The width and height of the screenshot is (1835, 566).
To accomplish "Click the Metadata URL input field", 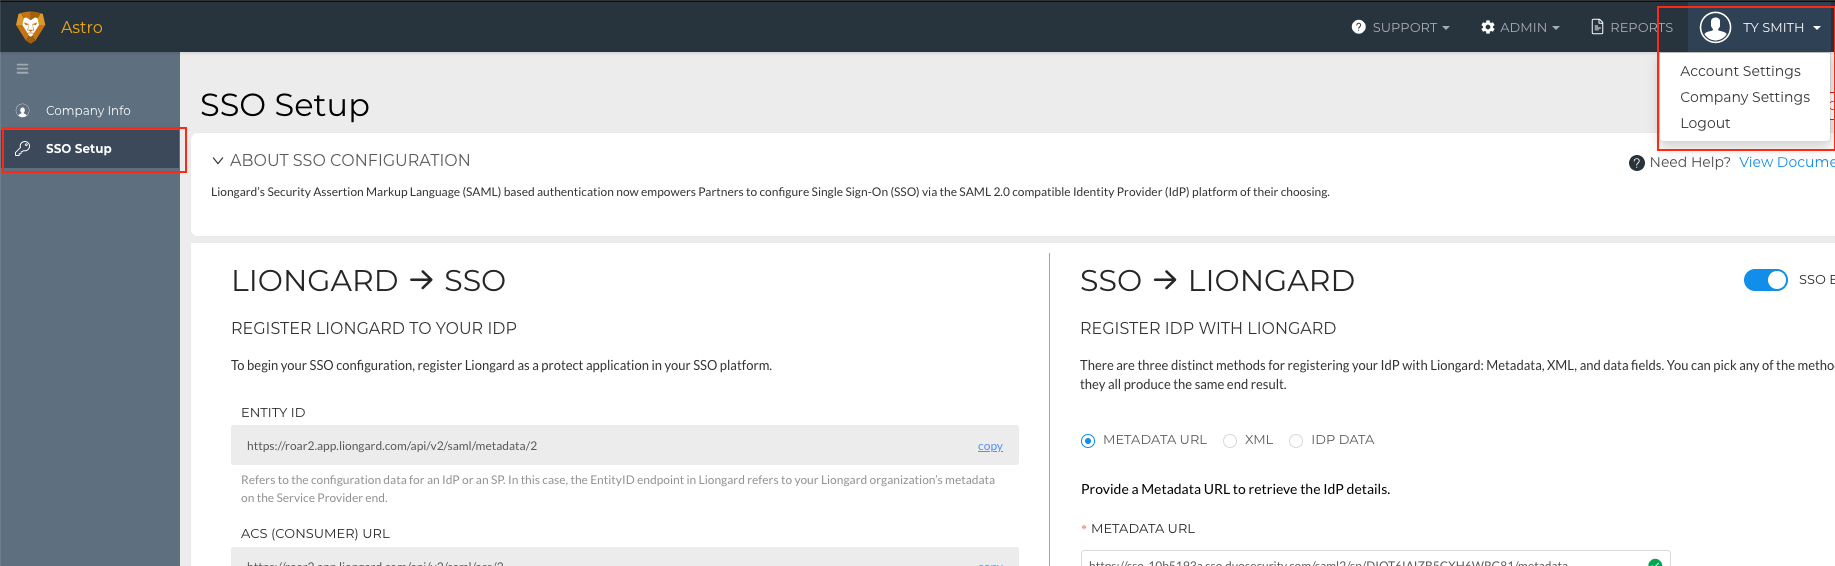I will pos(1375,559).
